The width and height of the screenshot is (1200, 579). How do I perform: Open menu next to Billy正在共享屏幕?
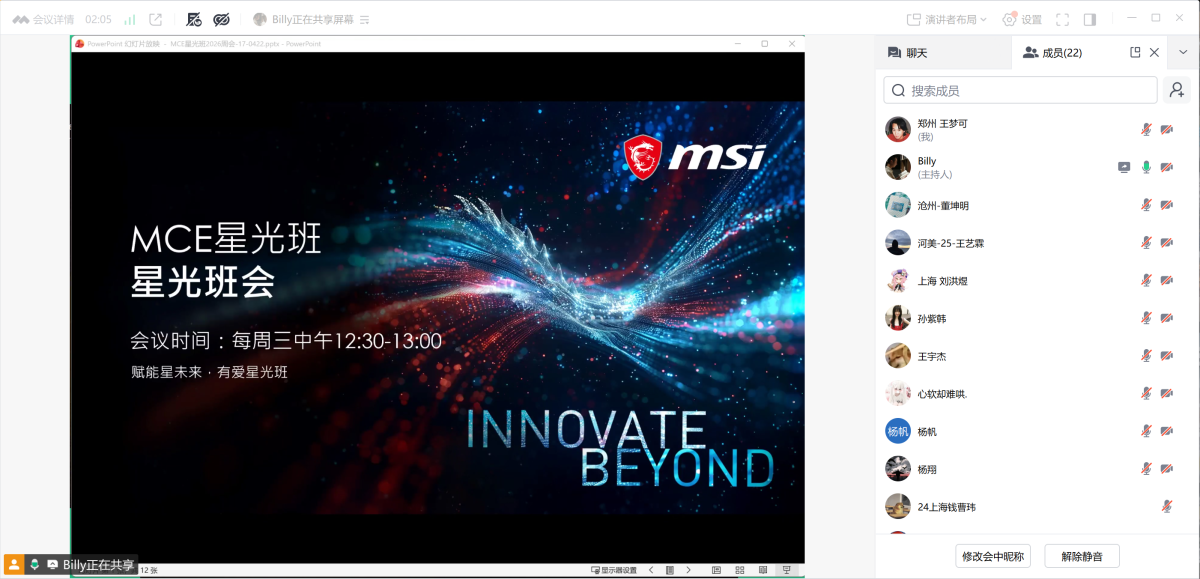pos(365,19)
